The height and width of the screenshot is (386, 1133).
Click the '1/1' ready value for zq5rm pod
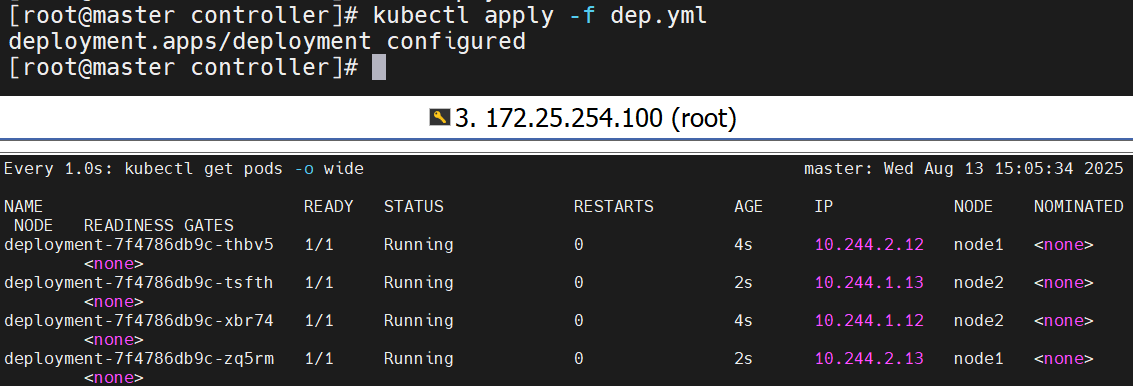[x=319, y=359]
